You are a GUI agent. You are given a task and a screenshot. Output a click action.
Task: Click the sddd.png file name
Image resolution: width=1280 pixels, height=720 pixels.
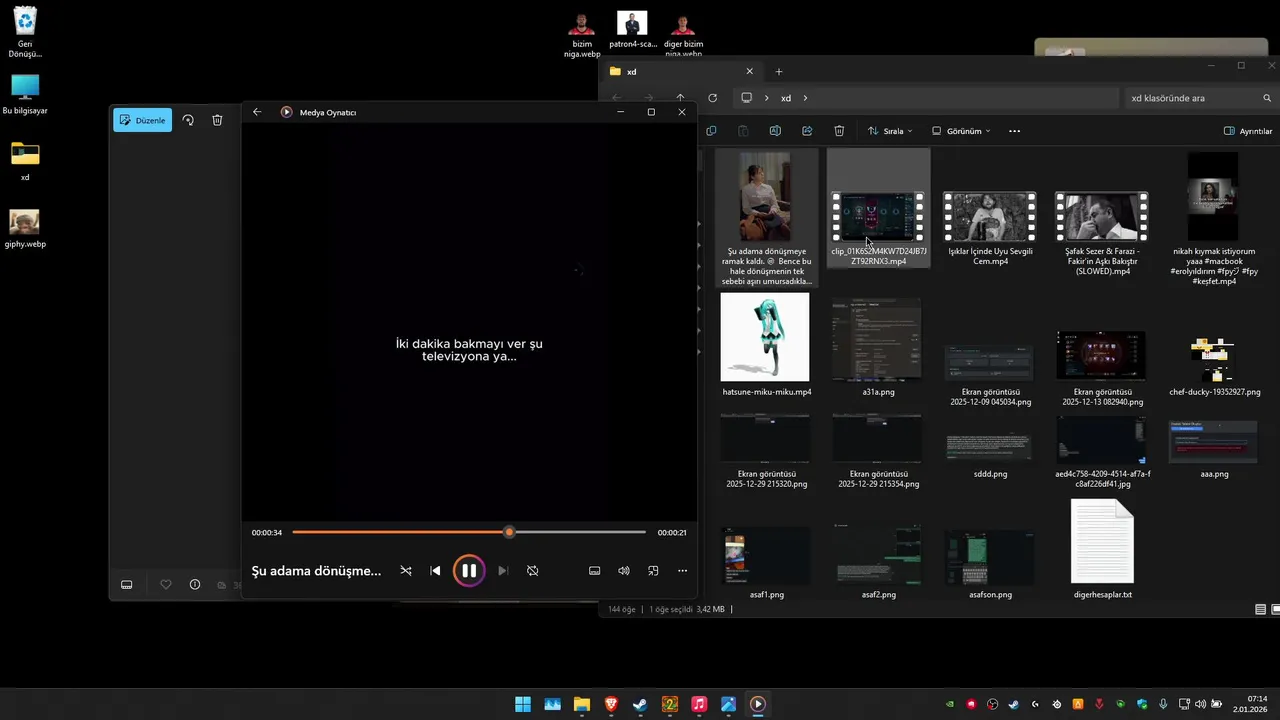tap(990, 474)
